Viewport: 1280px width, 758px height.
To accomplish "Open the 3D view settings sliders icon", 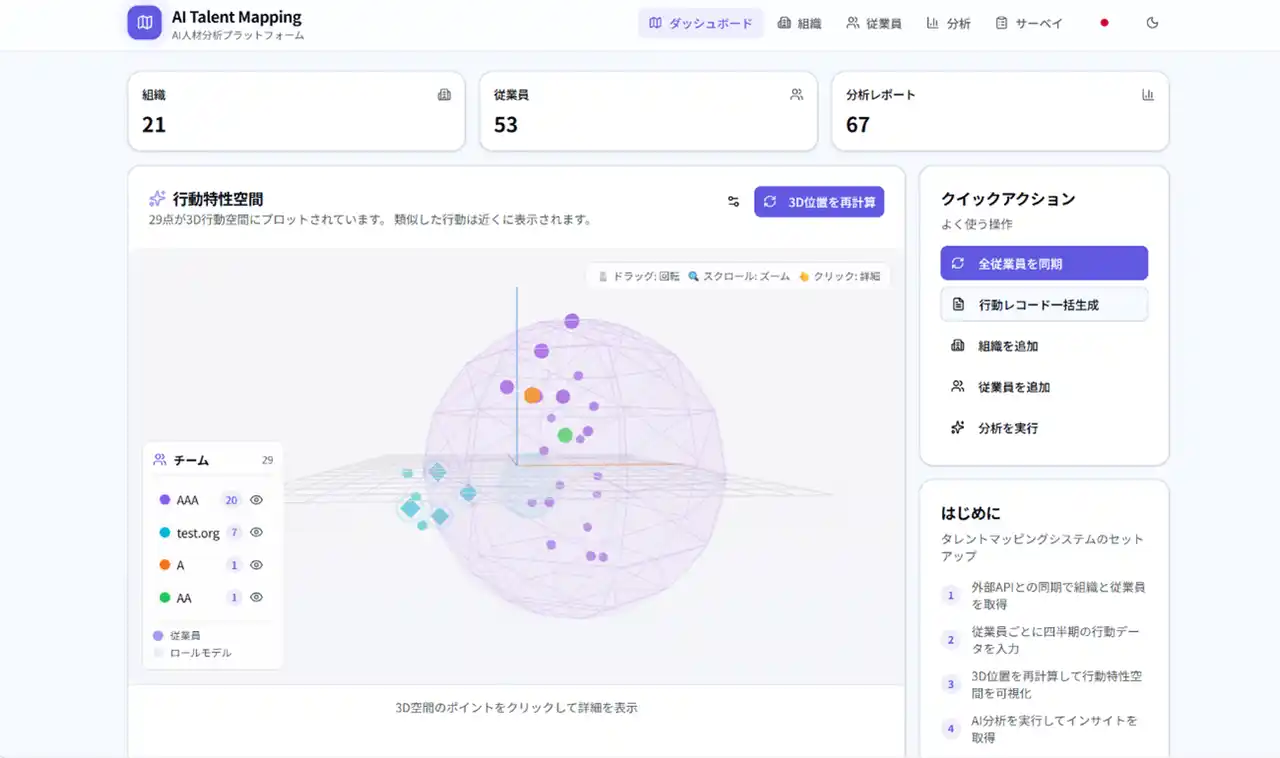I will coord(733,202).
